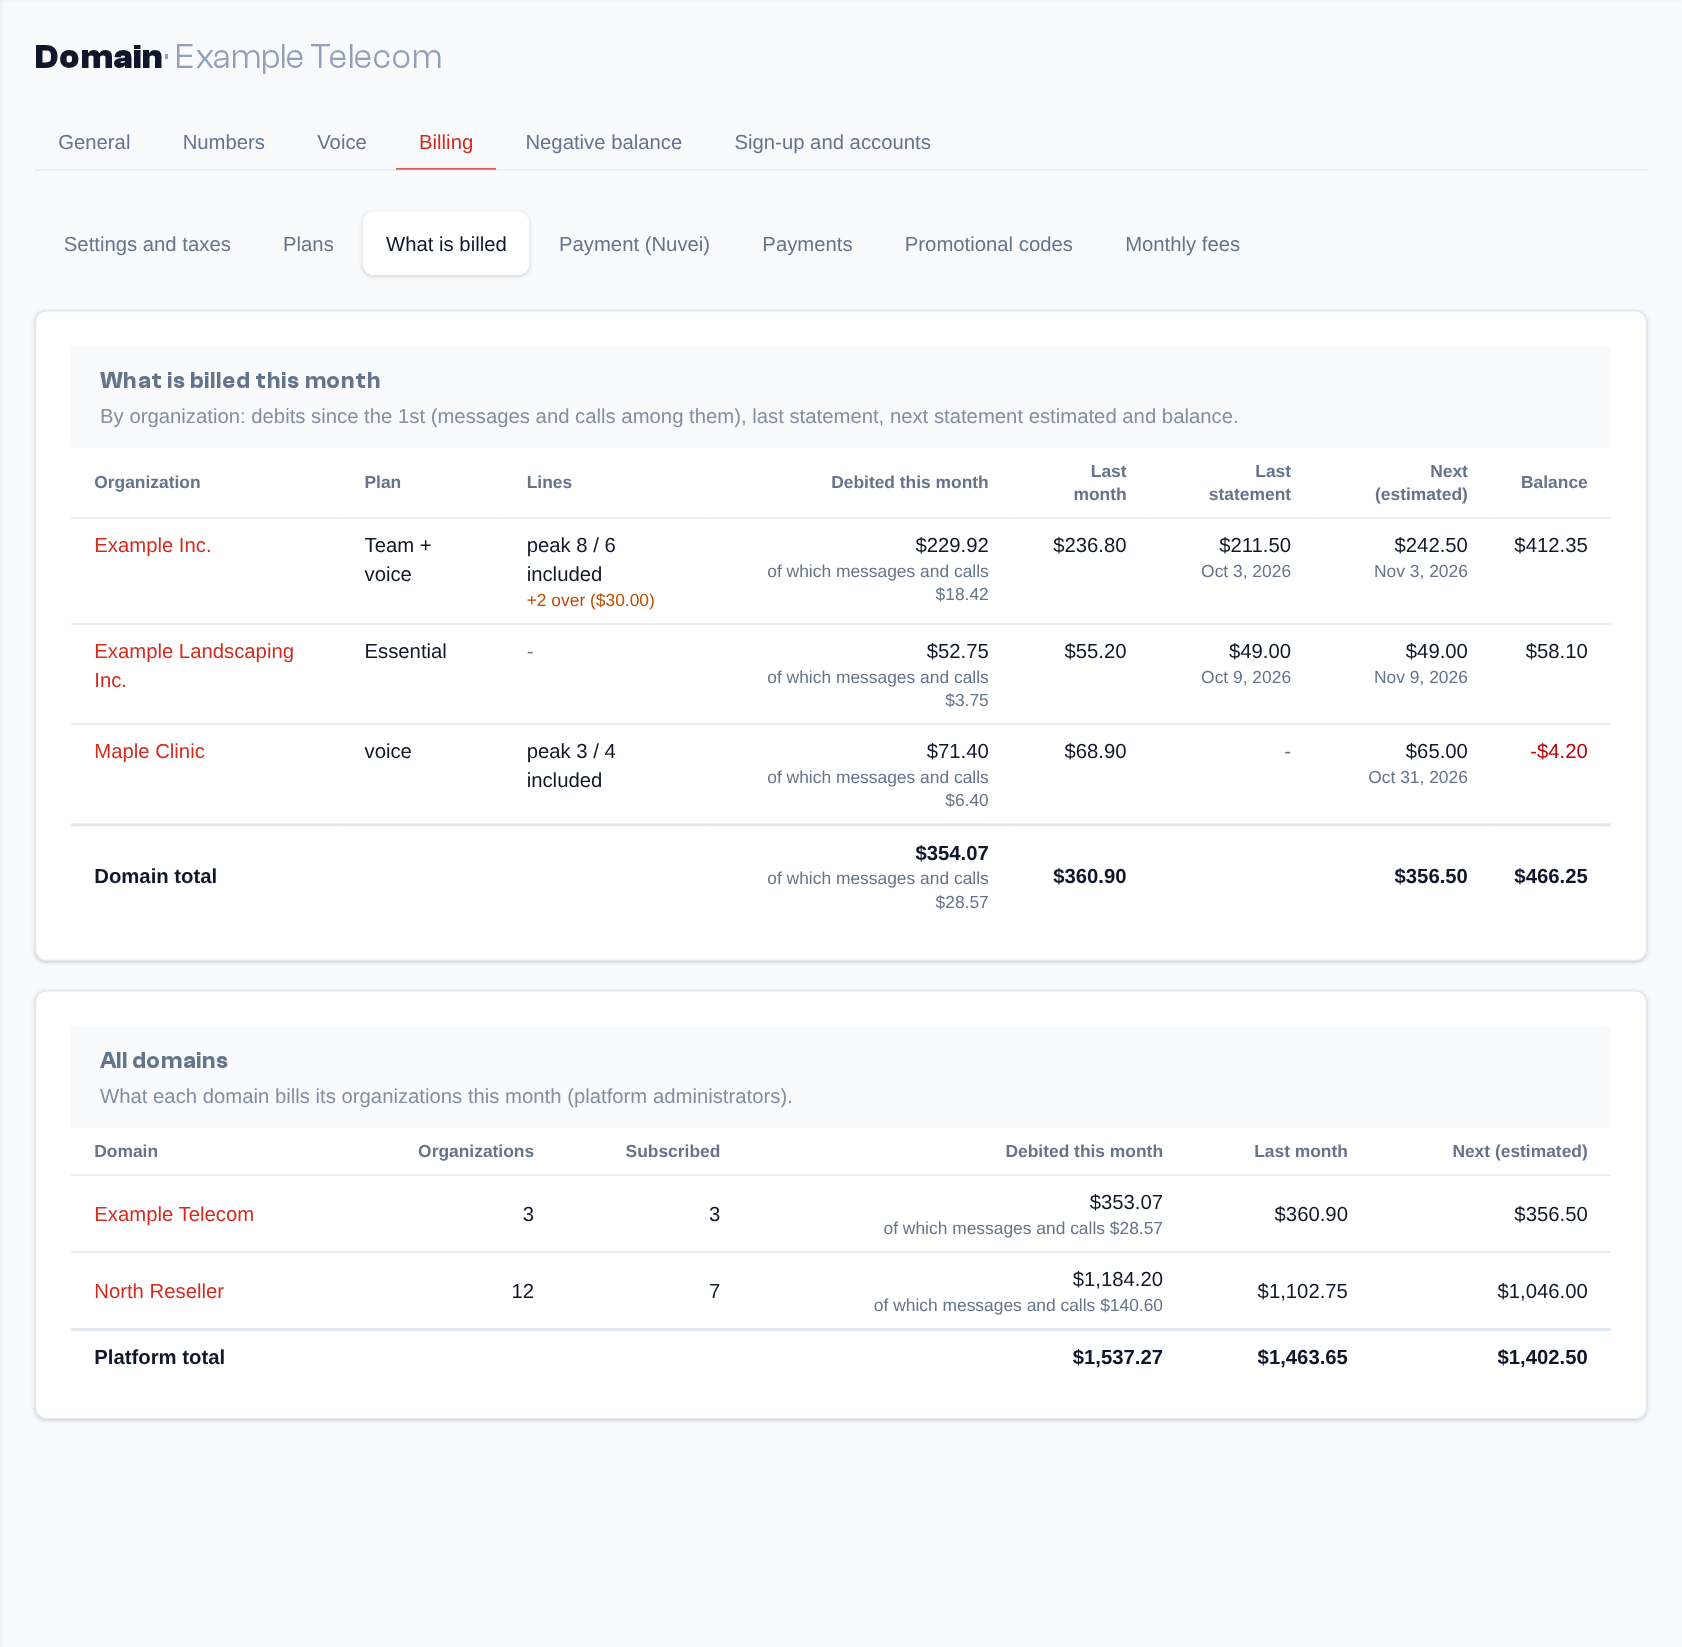This screenshot has height=1647, width=1682.
Task: Click Example Inc. balance $412.35
Action: click(x=1550, y=545)
